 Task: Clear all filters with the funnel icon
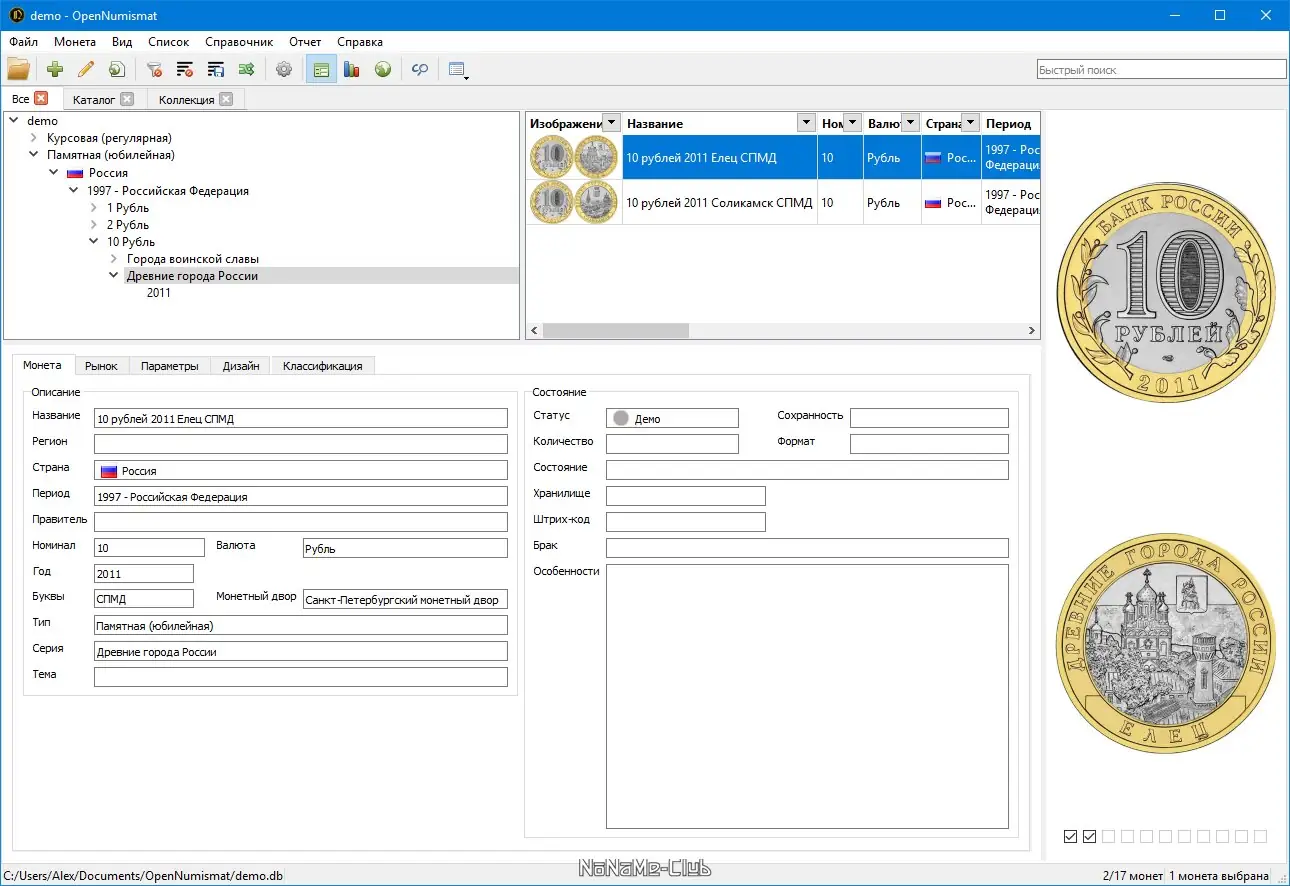pyautogui.click(x=154, y=70)
